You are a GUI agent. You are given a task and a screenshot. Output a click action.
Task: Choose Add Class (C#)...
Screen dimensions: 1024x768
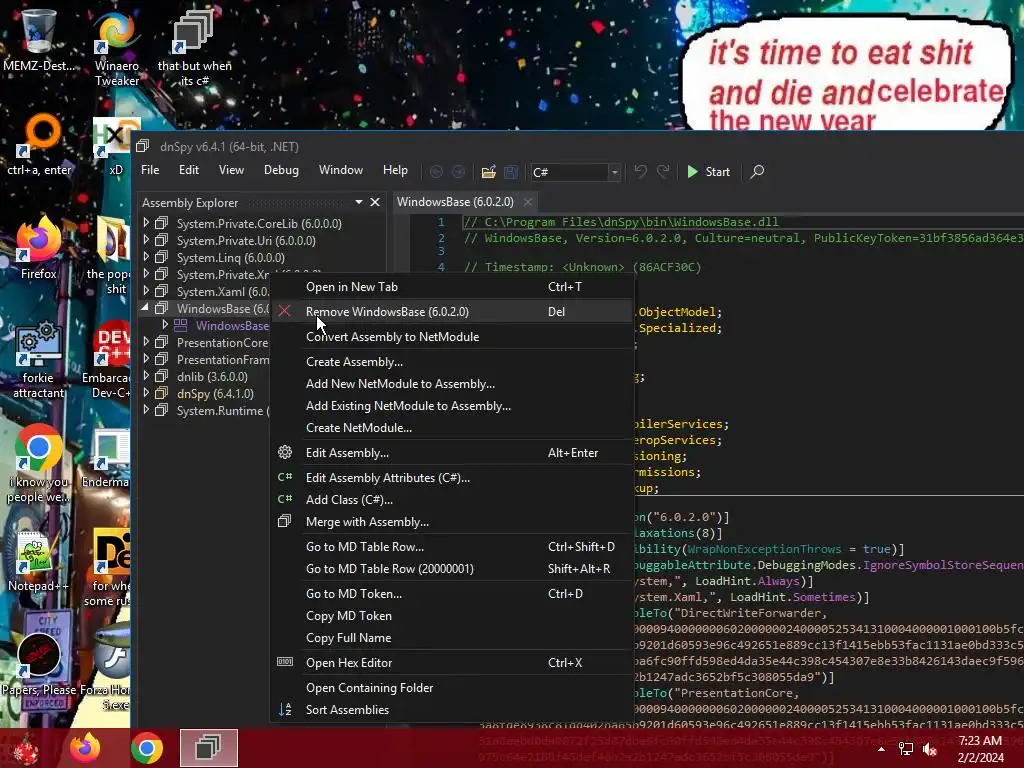click(452, 500)
